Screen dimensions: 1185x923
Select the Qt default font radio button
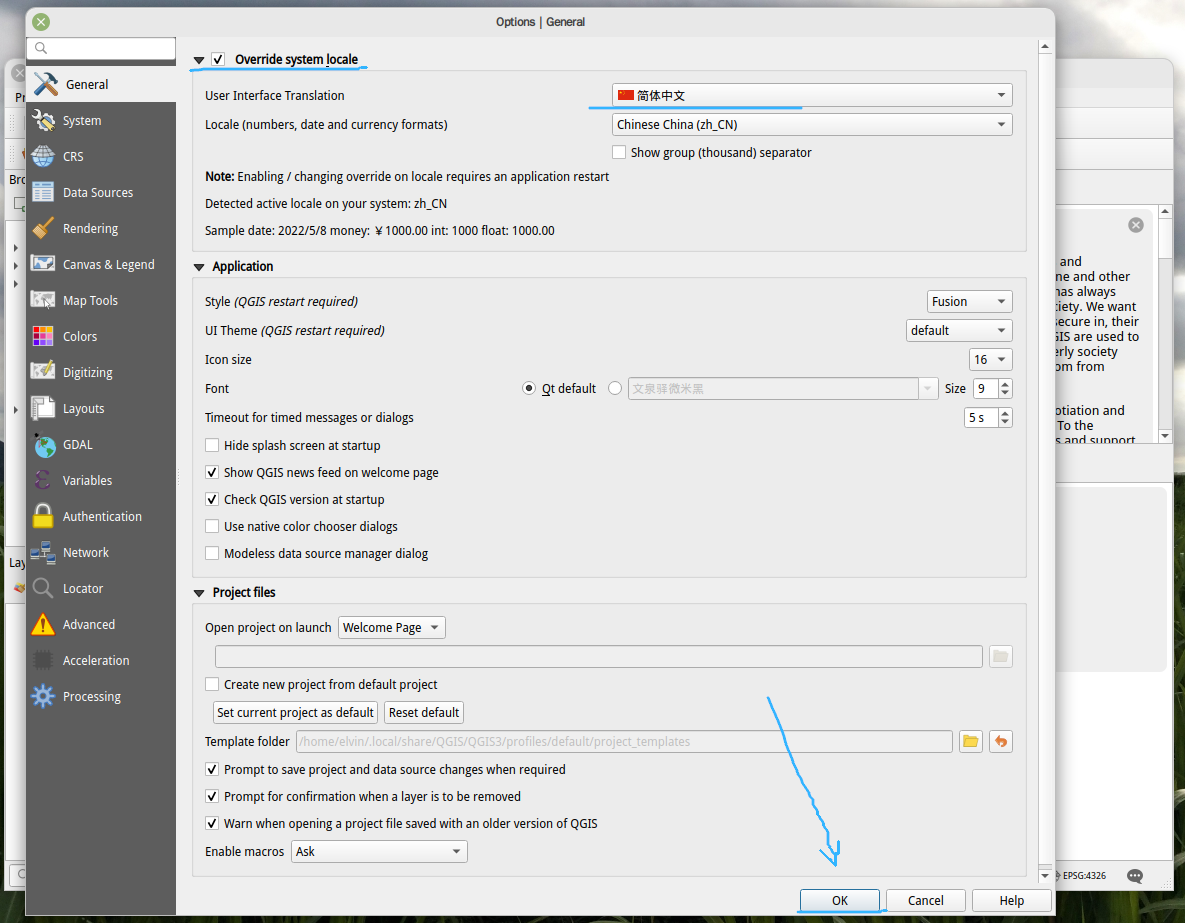pyautogui.click(x=529, y=389)
